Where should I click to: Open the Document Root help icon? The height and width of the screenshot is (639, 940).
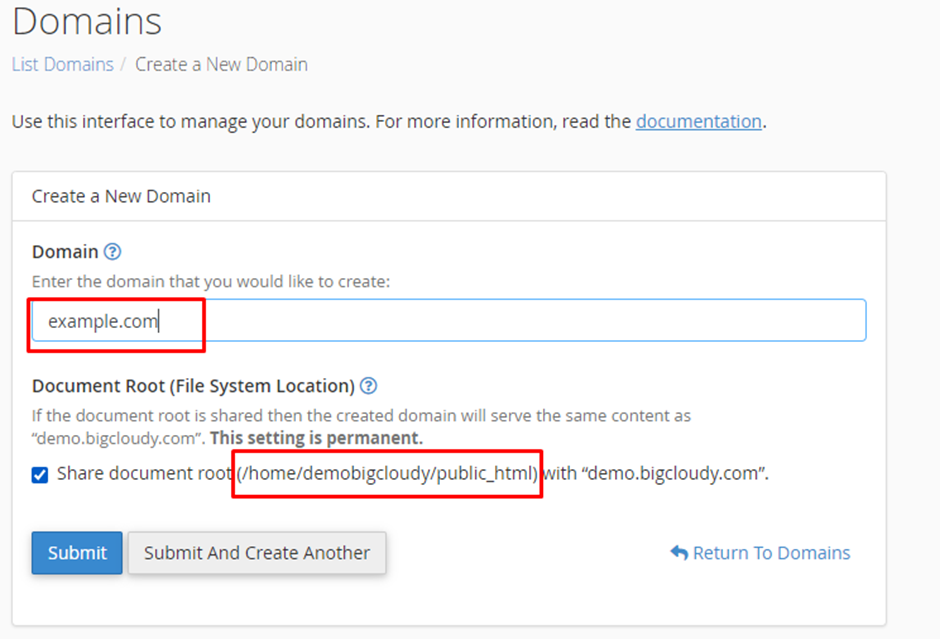point(368,386)
